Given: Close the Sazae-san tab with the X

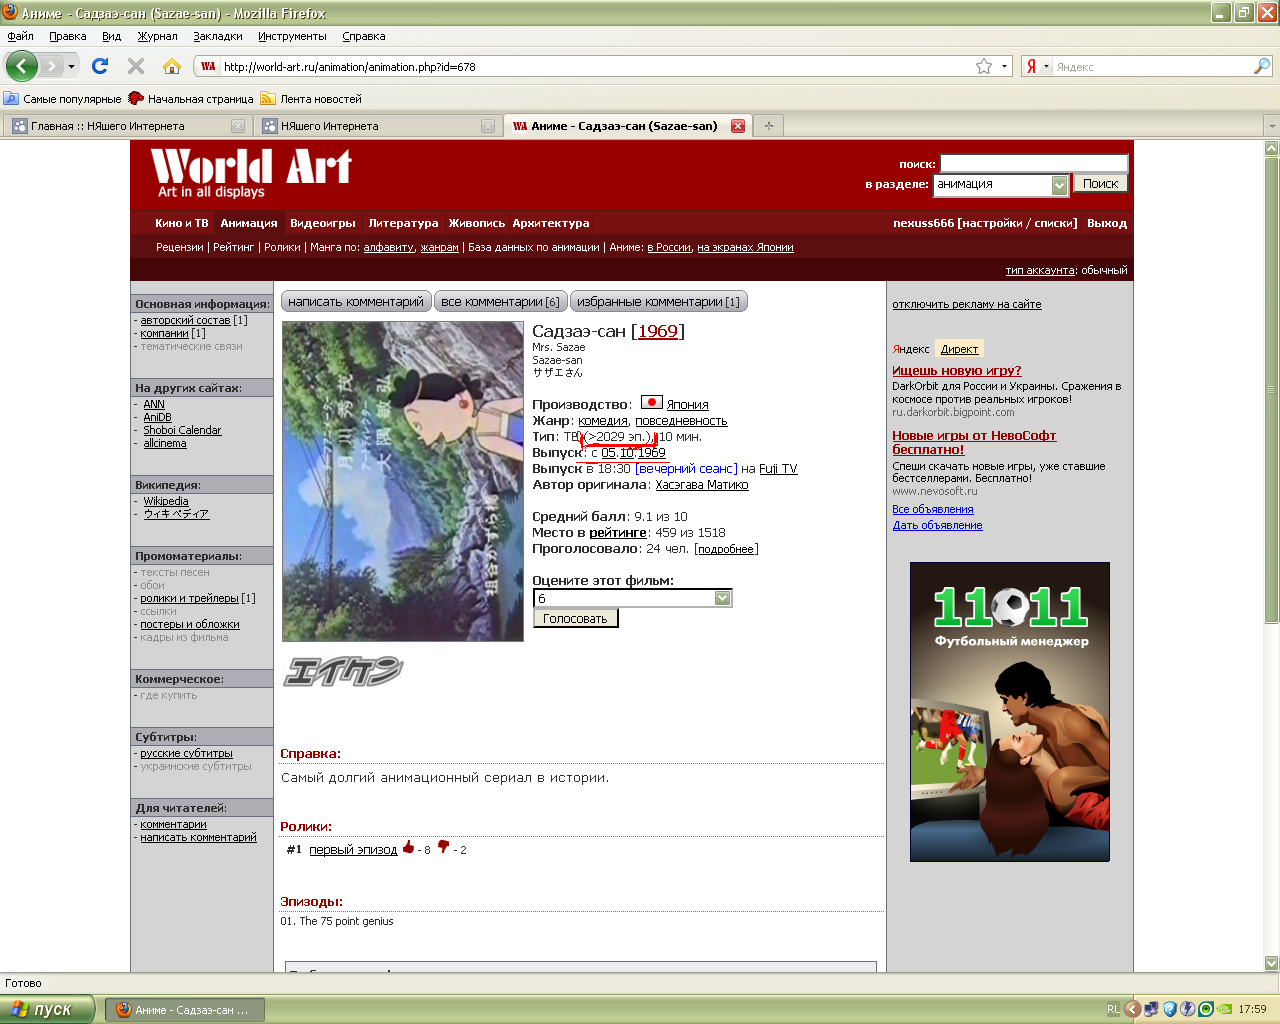Looking at the screenshot, I should (738, 126).
